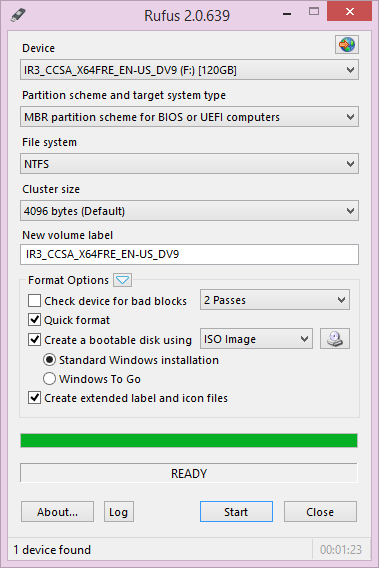Open the 2 Passes dropdown

pyautogui.click(x=275, y=300)
